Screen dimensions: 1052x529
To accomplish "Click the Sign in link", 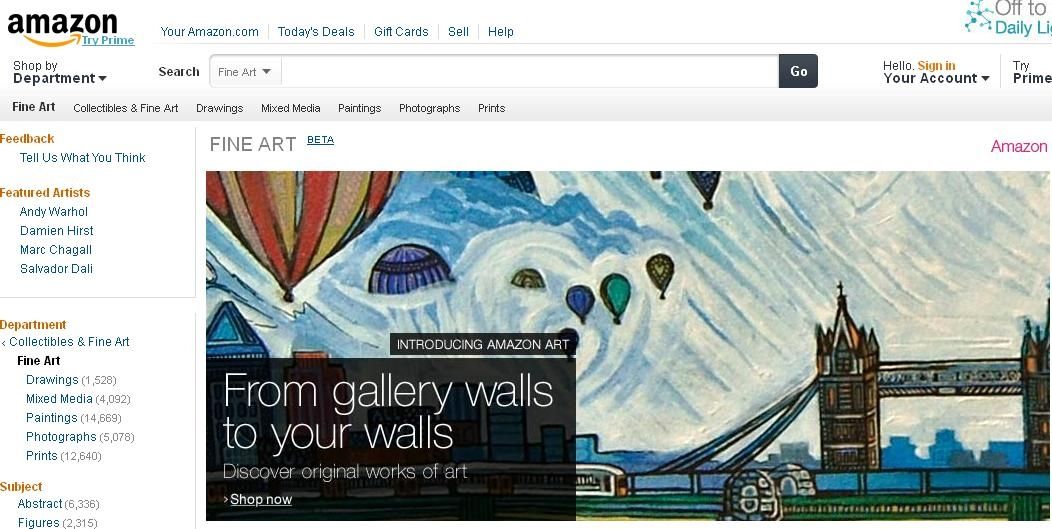I will (x=936, y=65).
